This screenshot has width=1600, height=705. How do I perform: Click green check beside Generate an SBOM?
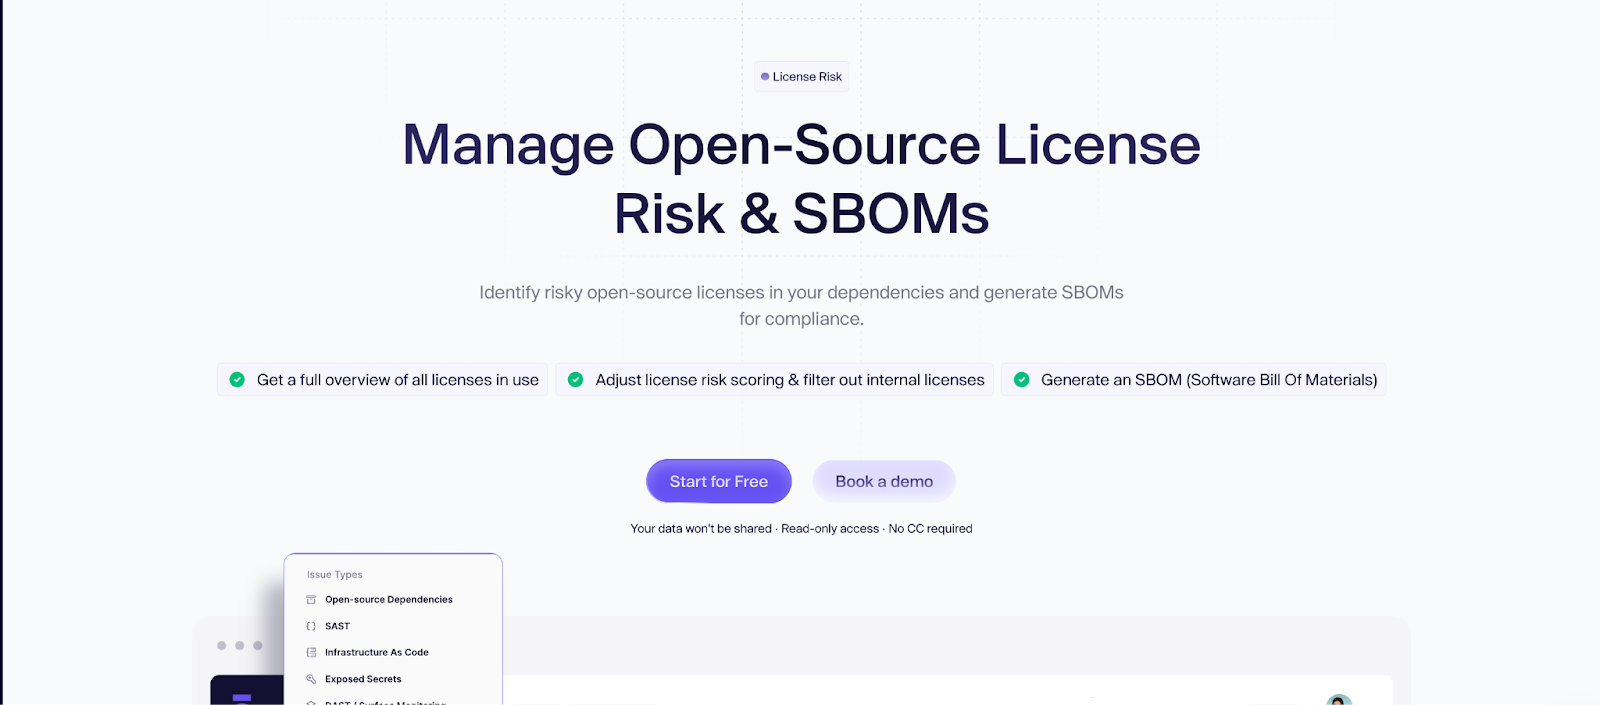click(x=1021, y=380)
